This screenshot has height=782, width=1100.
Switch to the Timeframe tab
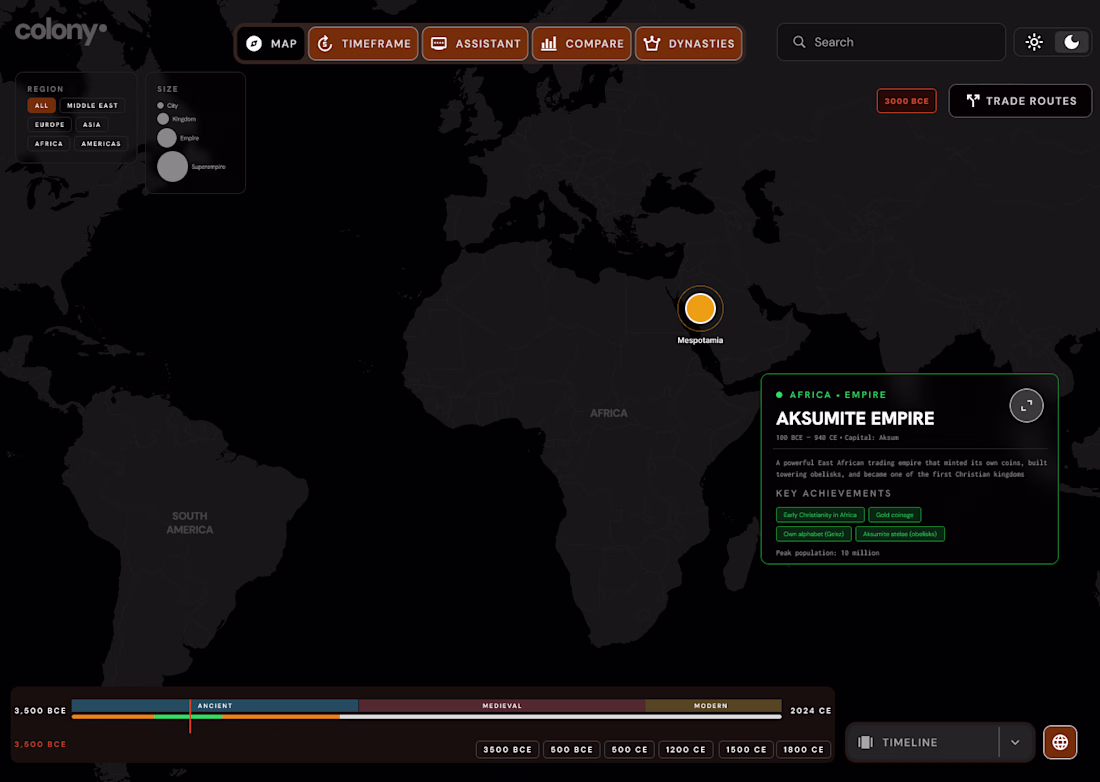[x=363, y=43]
